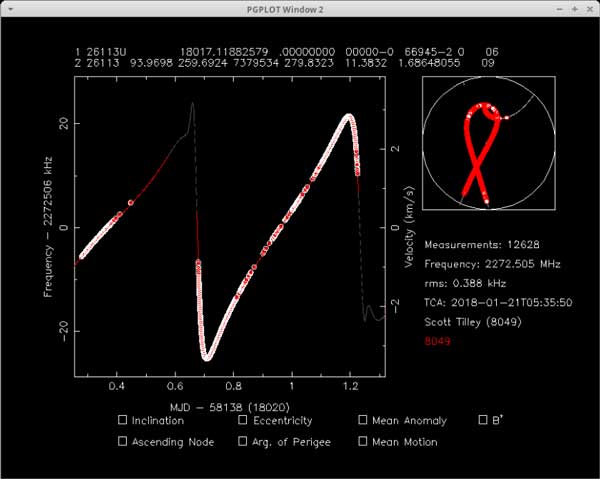600x479 pixels.
Task: Toggle the Mean Motion checkbox
Action: click(x=363, y=441)
